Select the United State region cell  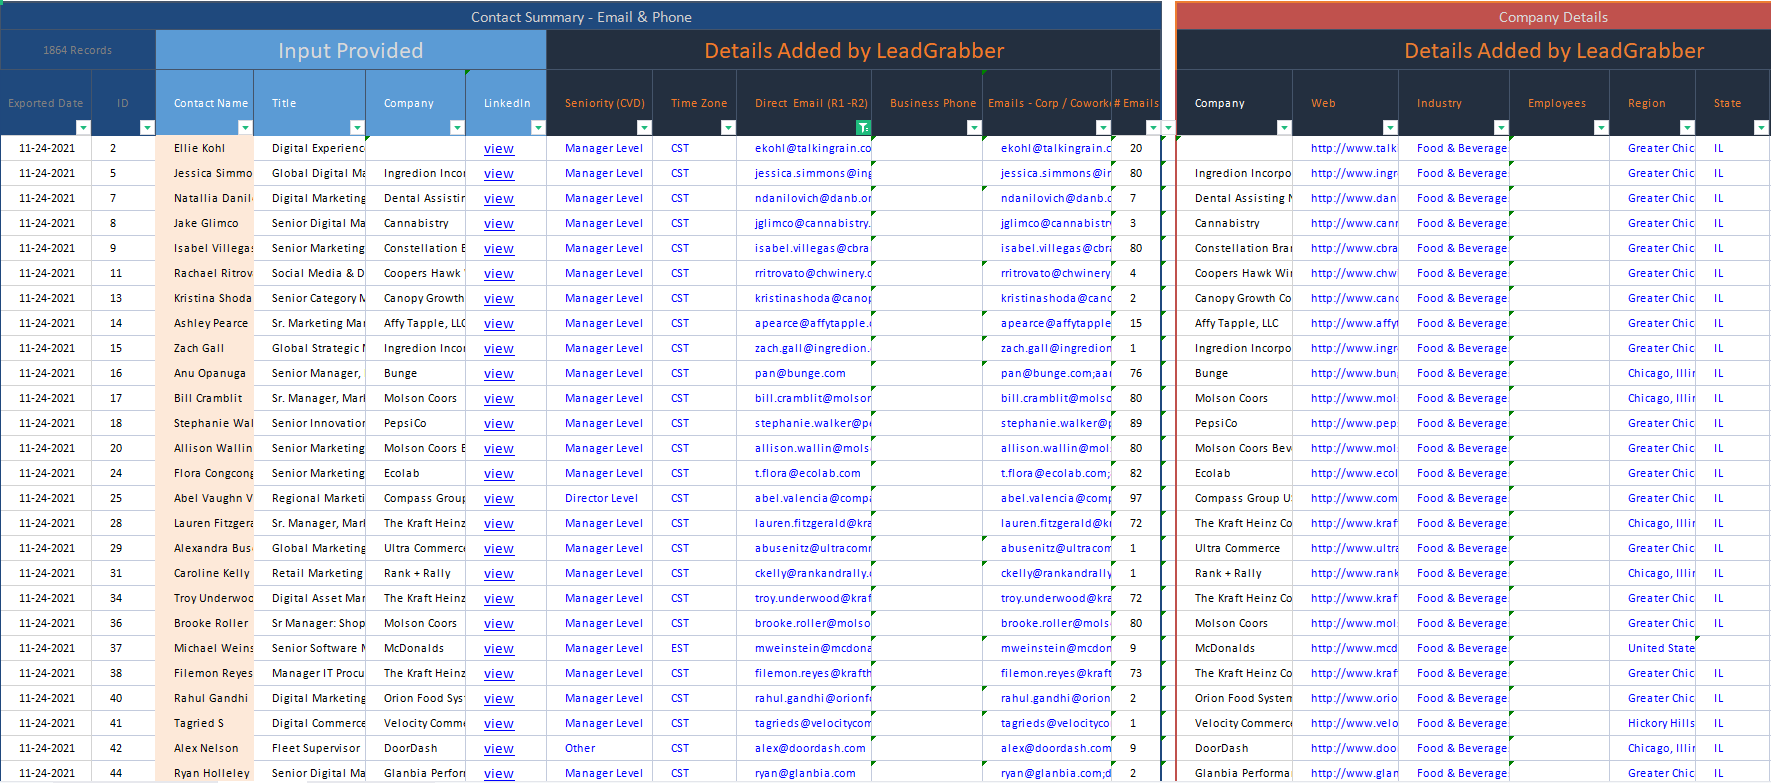[1653, 648]
